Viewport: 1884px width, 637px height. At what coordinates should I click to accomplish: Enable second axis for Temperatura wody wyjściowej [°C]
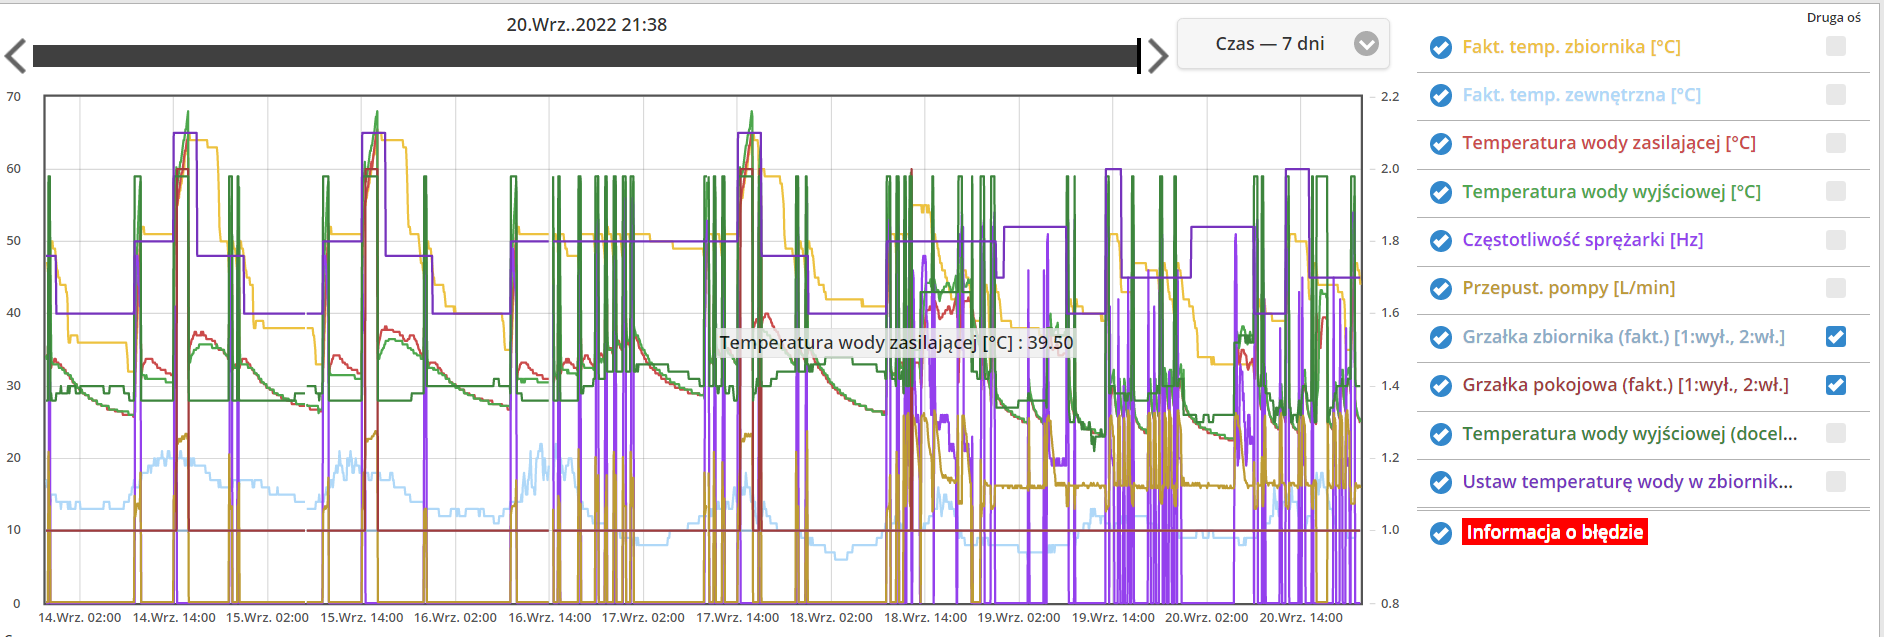1836,191
